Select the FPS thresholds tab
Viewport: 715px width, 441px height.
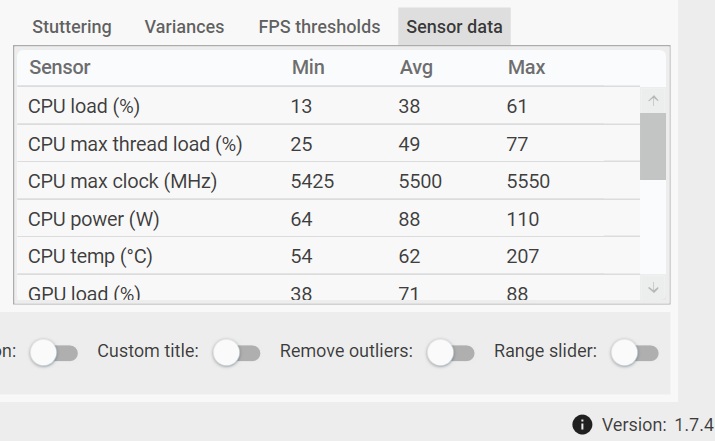click(x=319, y=27)
